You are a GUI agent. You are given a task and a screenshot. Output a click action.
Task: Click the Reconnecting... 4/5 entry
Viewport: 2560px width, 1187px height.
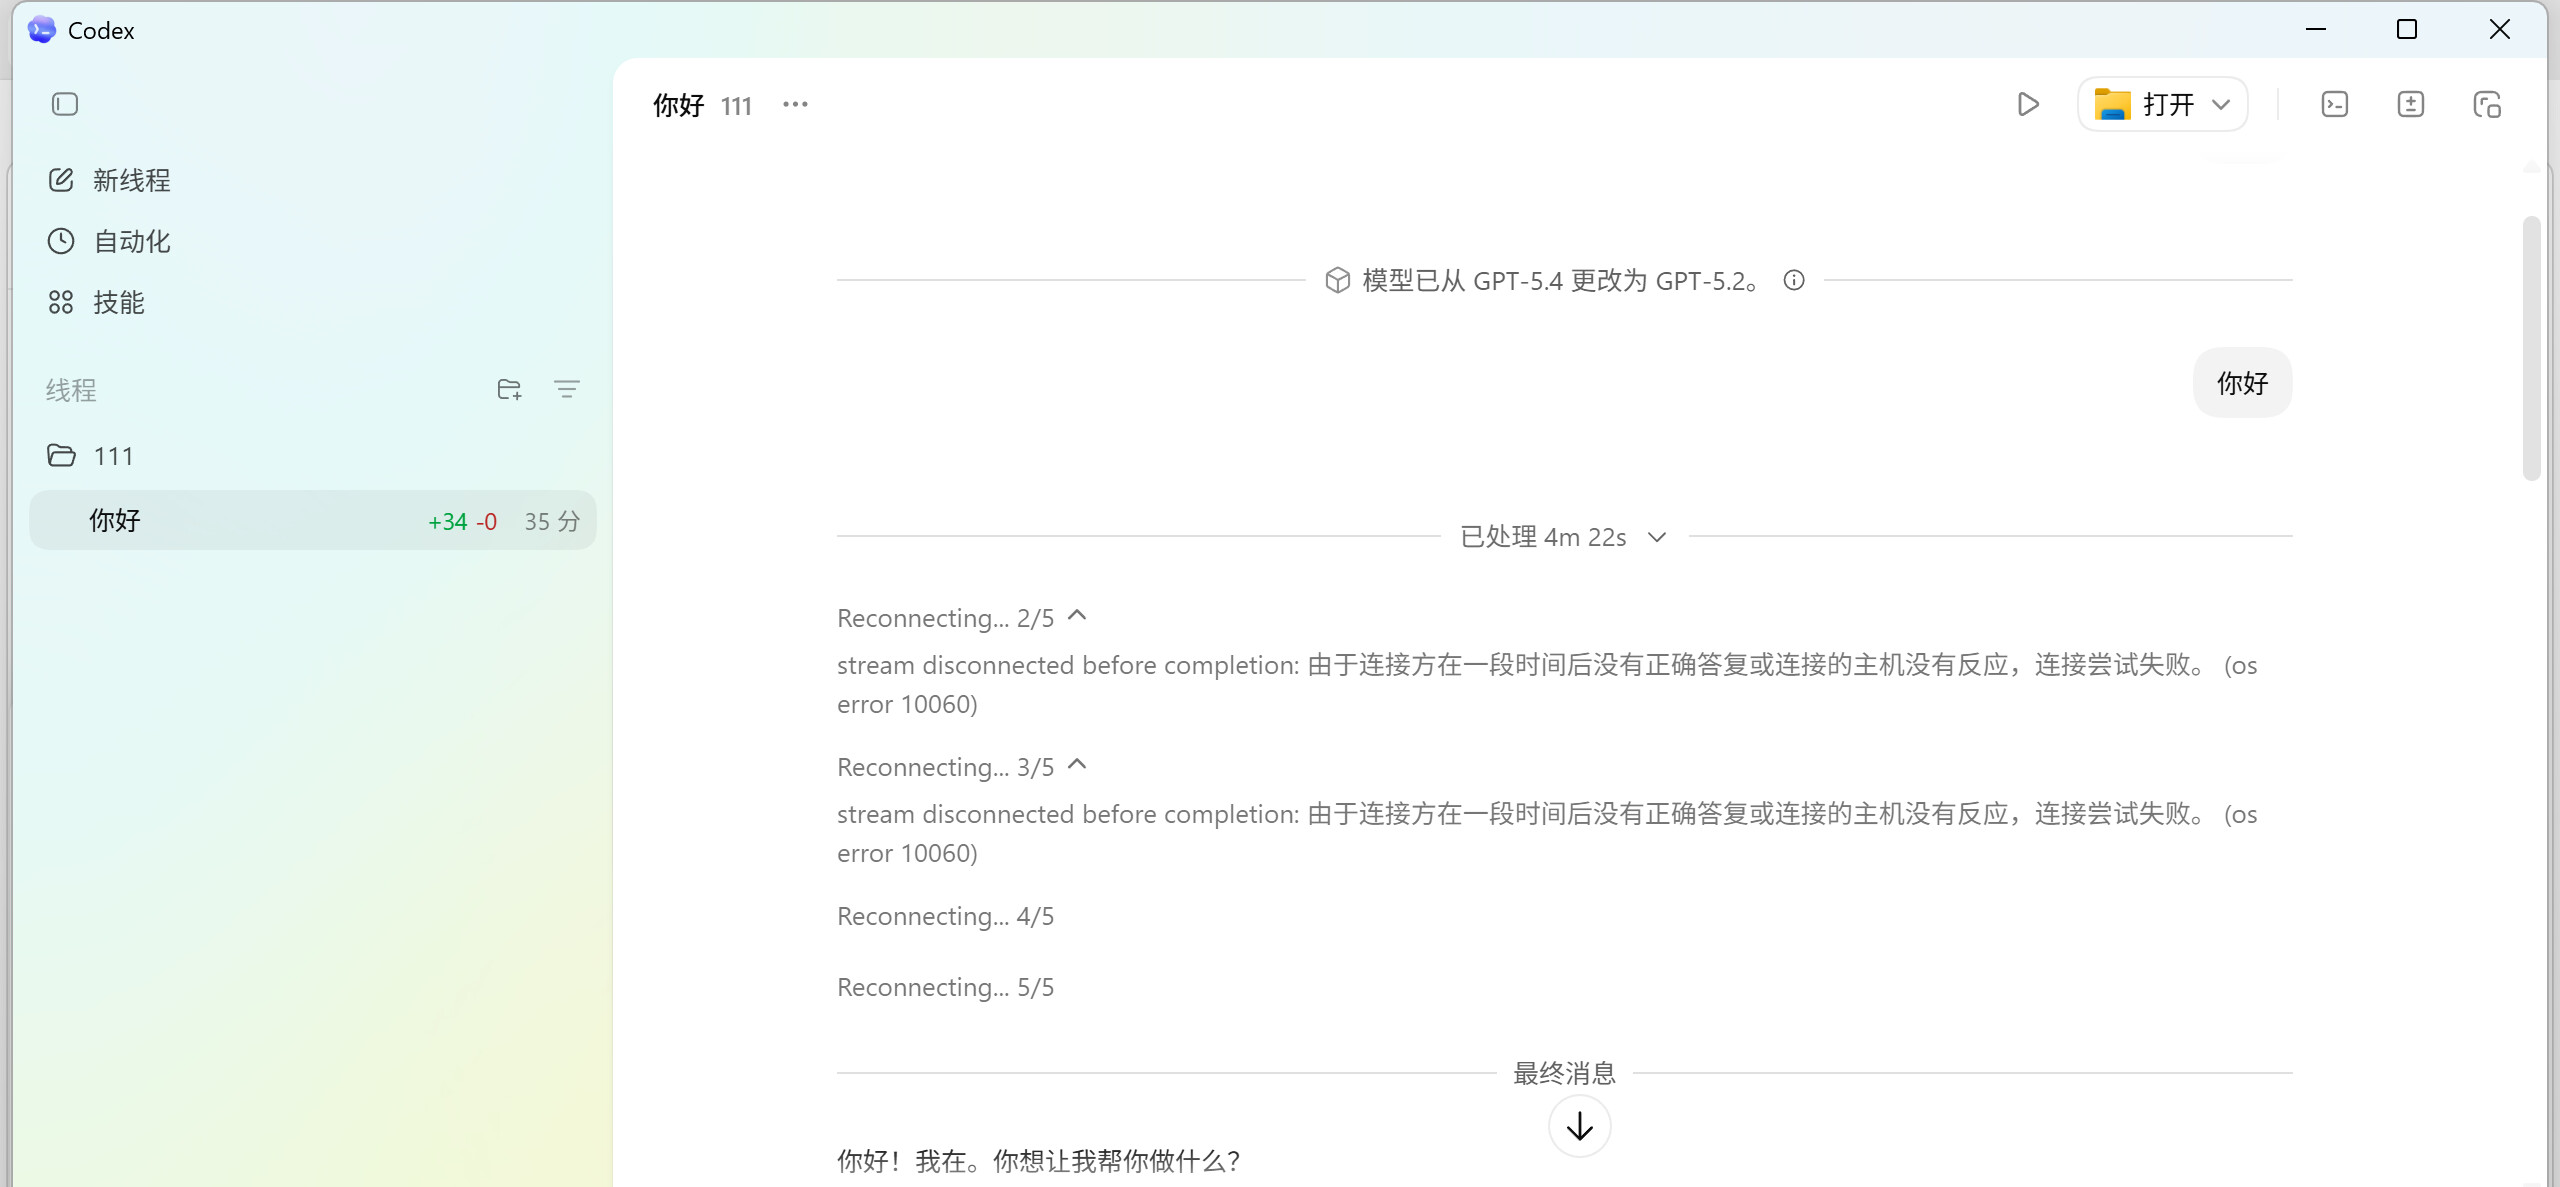pyautogui.click(x=945, y=916)
